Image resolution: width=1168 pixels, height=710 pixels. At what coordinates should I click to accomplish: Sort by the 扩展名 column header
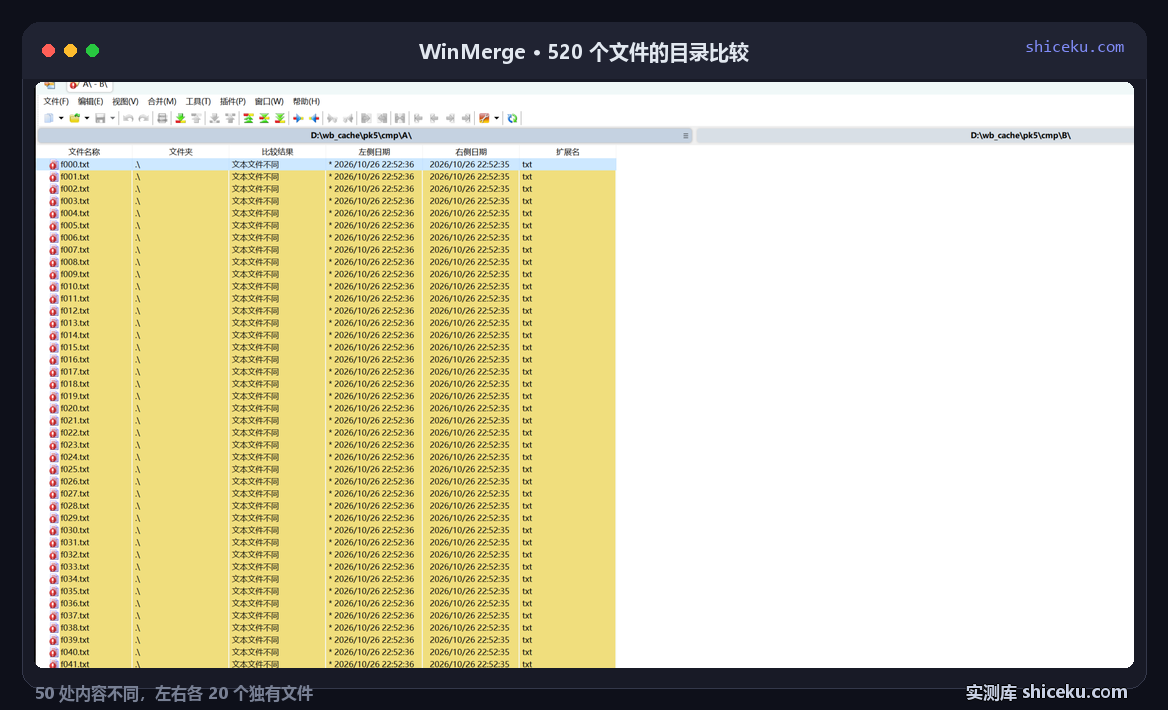(568, 152)
